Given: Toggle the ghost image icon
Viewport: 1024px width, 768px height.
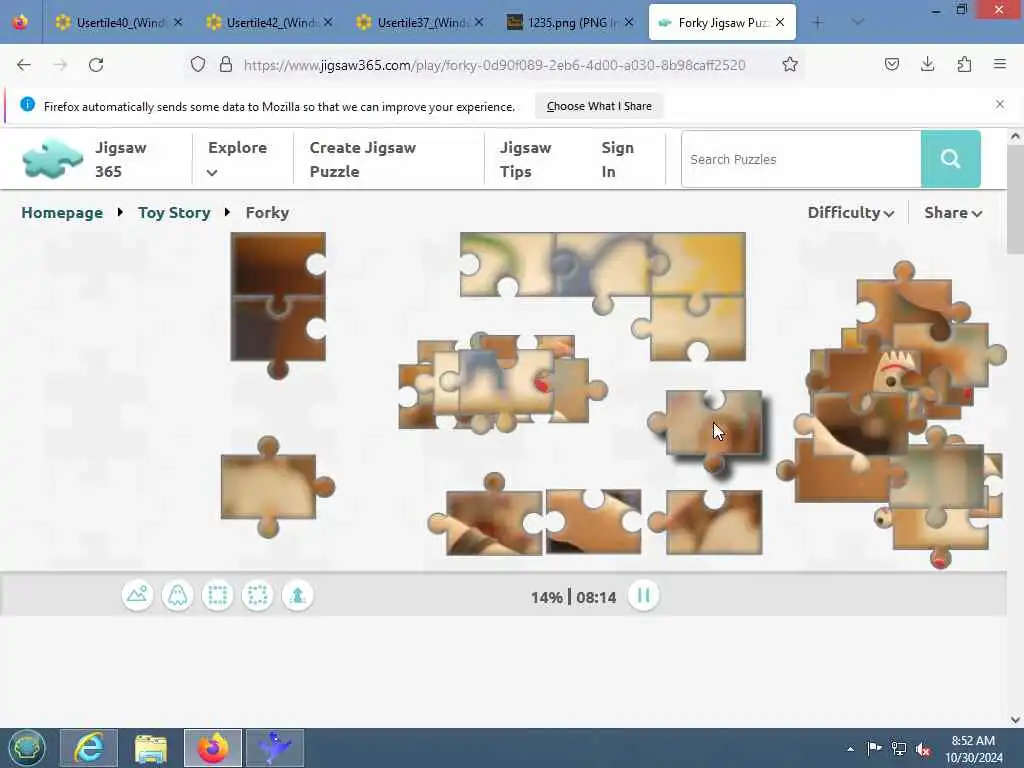Looking at the screenshot, I should [178, 596].
